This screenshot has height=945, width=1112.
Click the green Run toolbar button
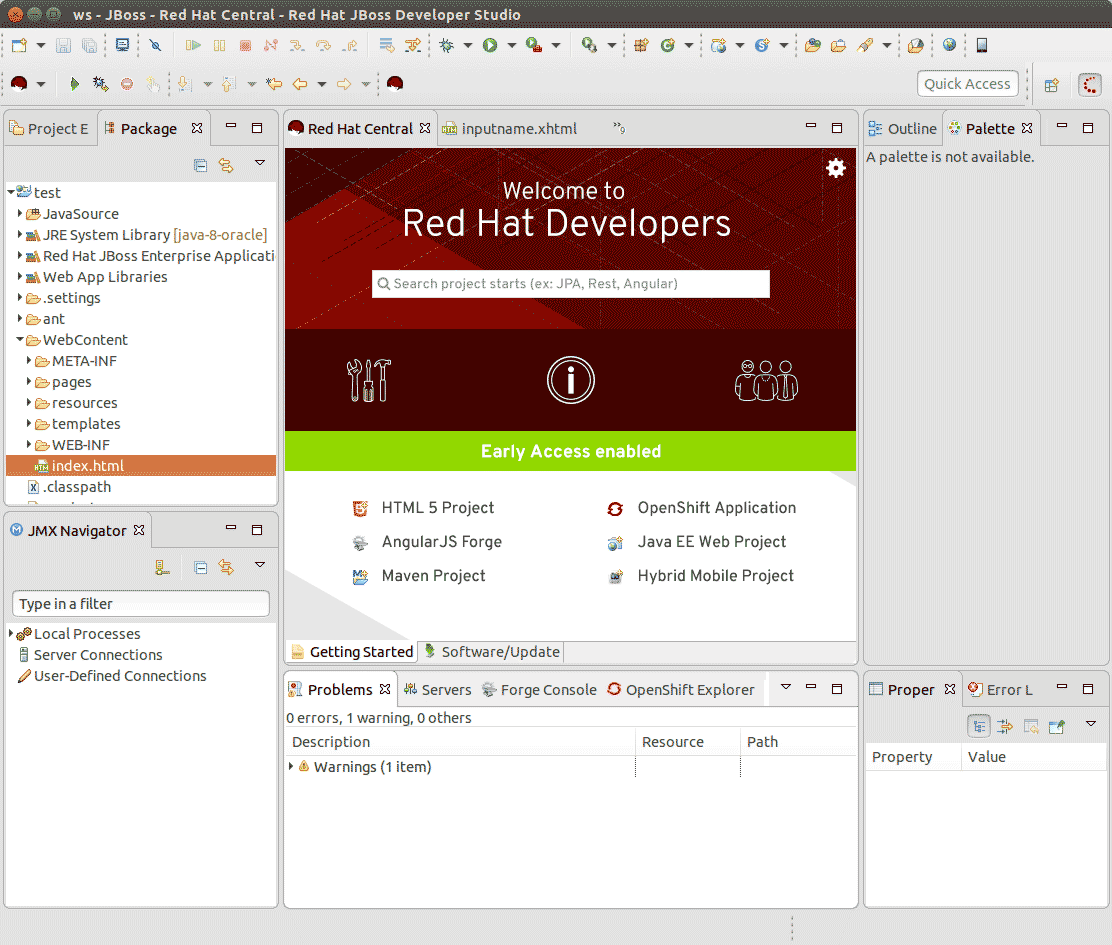coord(490,45)
